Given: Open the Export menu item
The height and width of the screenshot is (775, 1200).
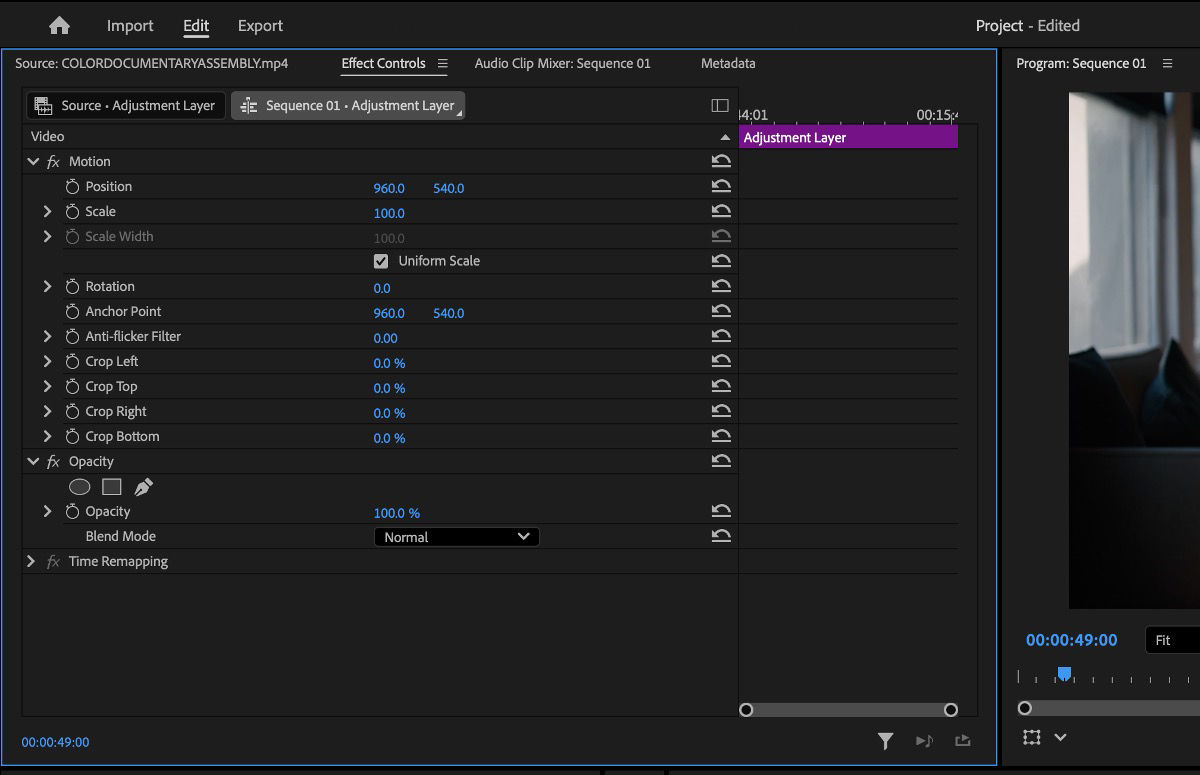Looking at the screenshot, I should (x=260, y=25).
